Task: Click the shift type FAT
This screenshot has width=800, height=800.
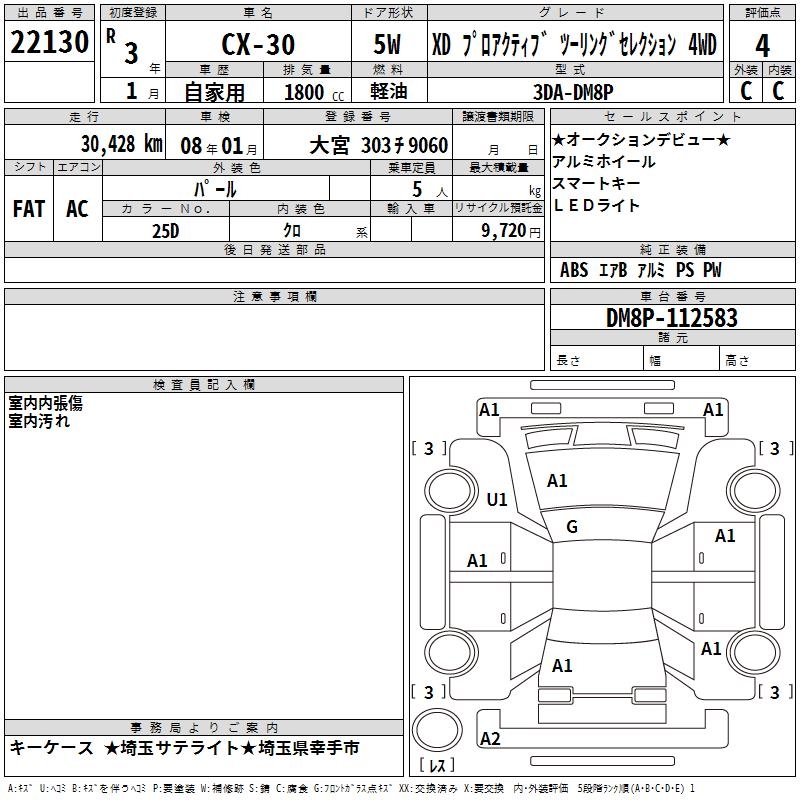Action: (29, 209)
